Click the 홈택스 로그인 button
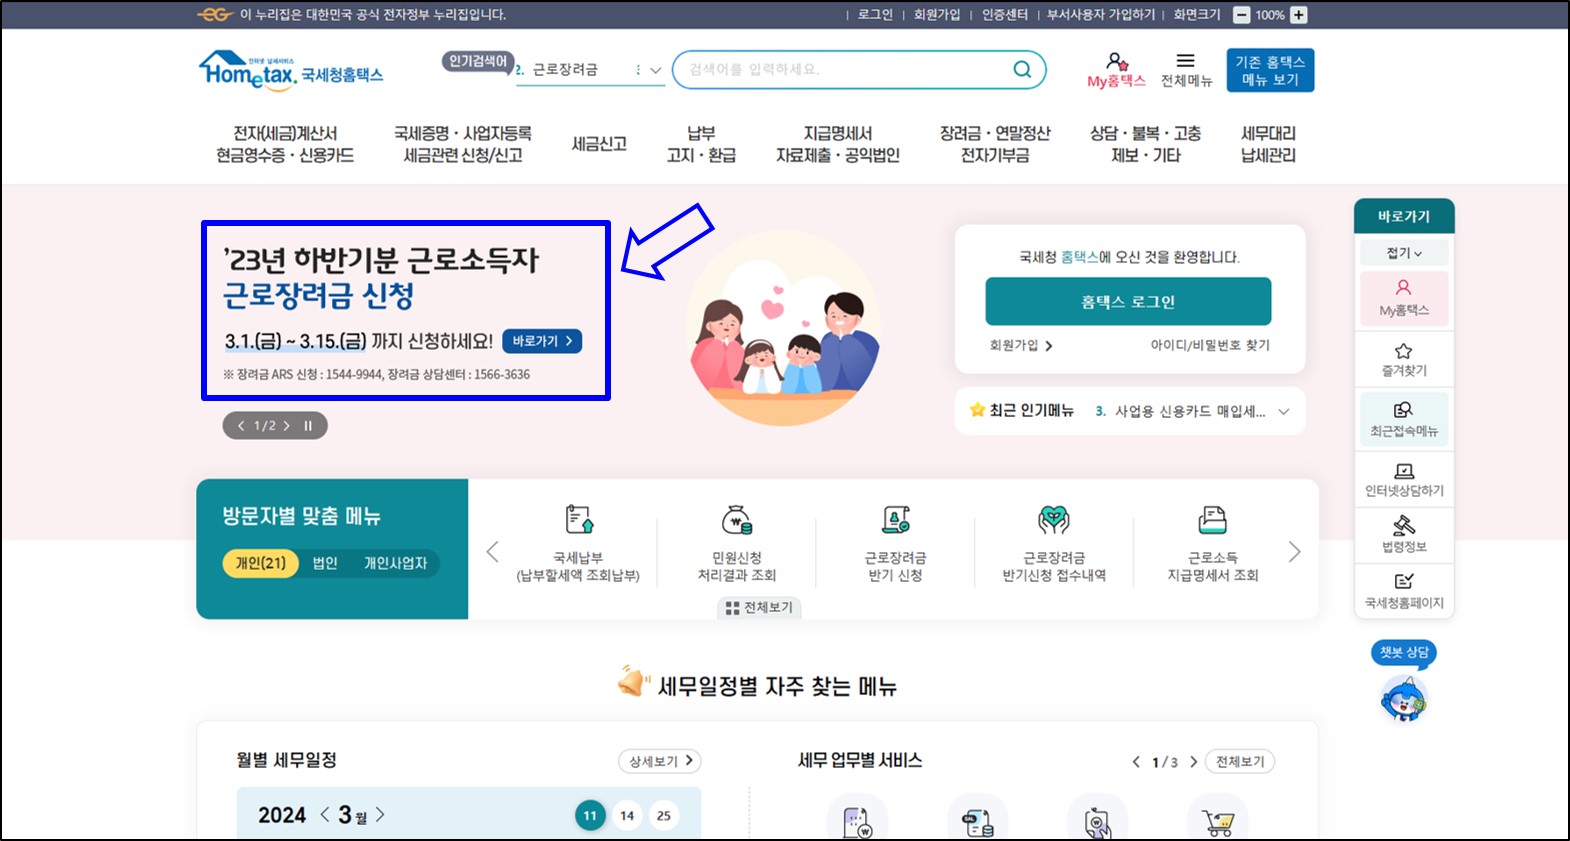This screenshot has width=1570, height=841. 1128,301
